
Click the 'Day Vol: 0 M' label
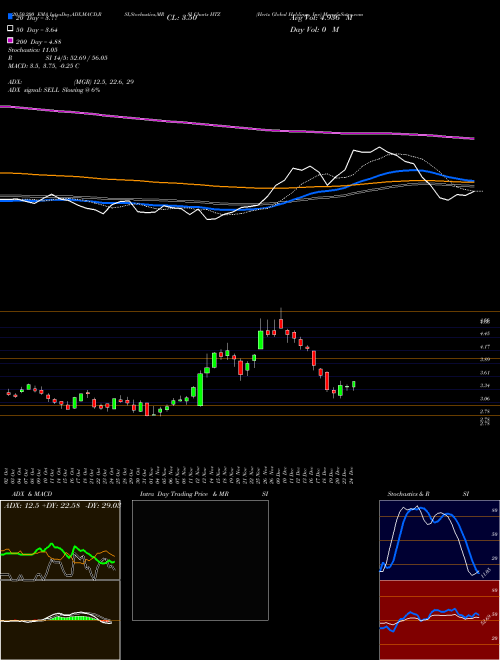(314, 29)
